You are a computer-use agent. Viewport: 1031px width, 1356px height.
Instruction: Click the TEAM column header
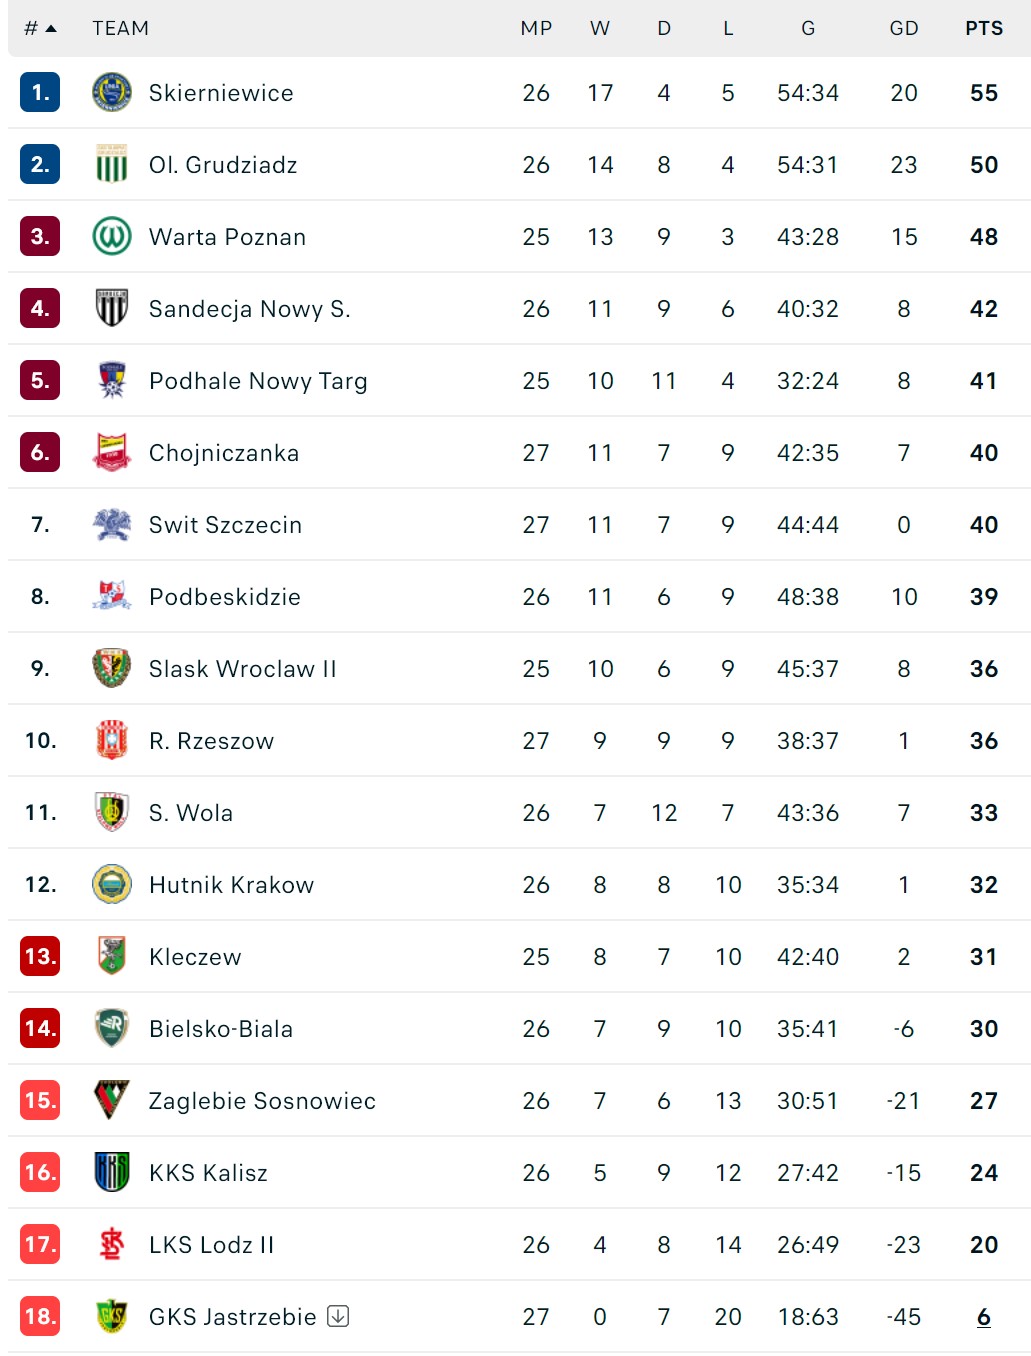(120, 29)
